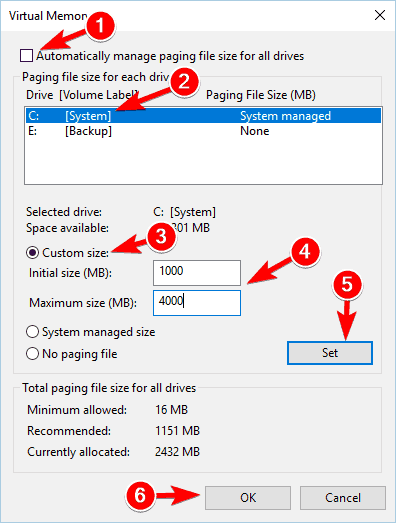Screen dimensions: 396x523
Task: Select the No paging file option
Action: (x=32, y=354)
